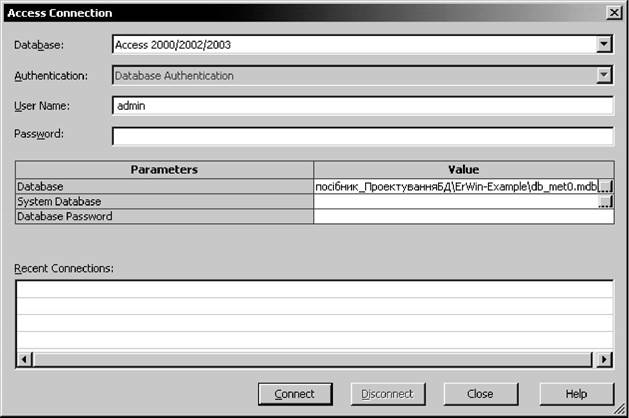Select the first row in Recent Connections
This screenshot has height=418, width=629.
click(x=314, y=290)
